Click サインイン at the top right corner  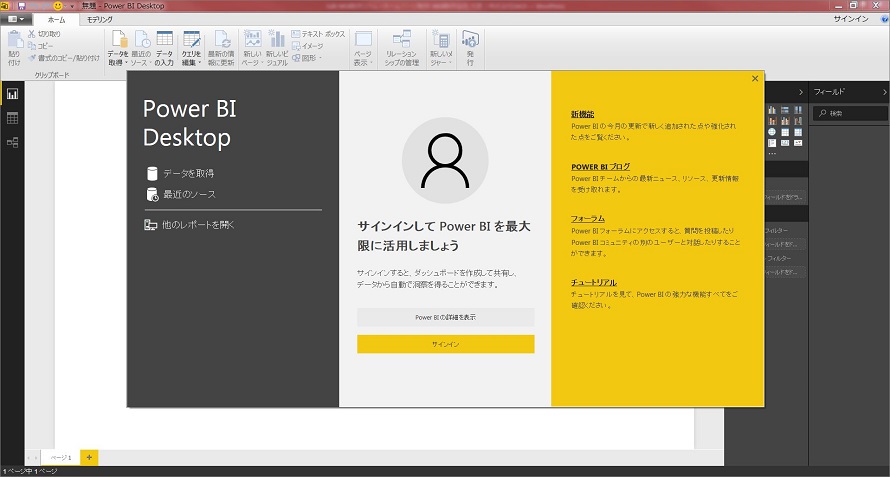[x=851, y=19]
